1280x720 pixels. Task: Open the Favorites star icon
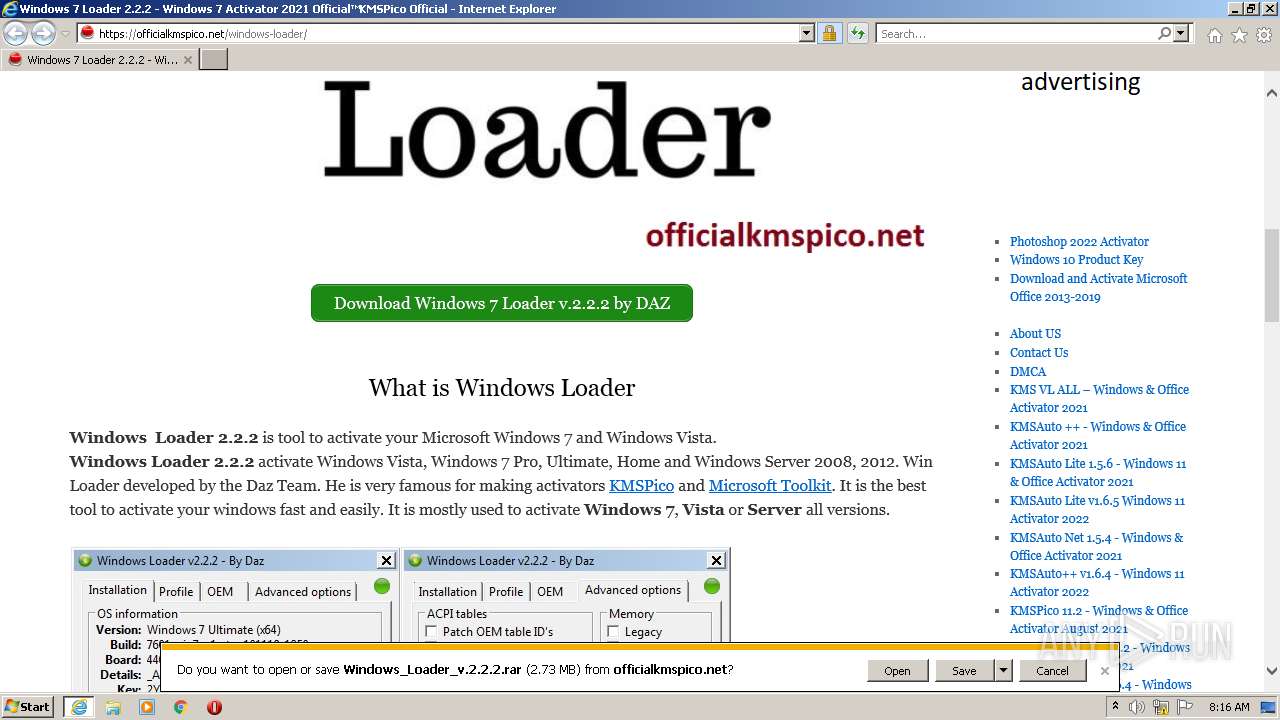click(1239, 35)
